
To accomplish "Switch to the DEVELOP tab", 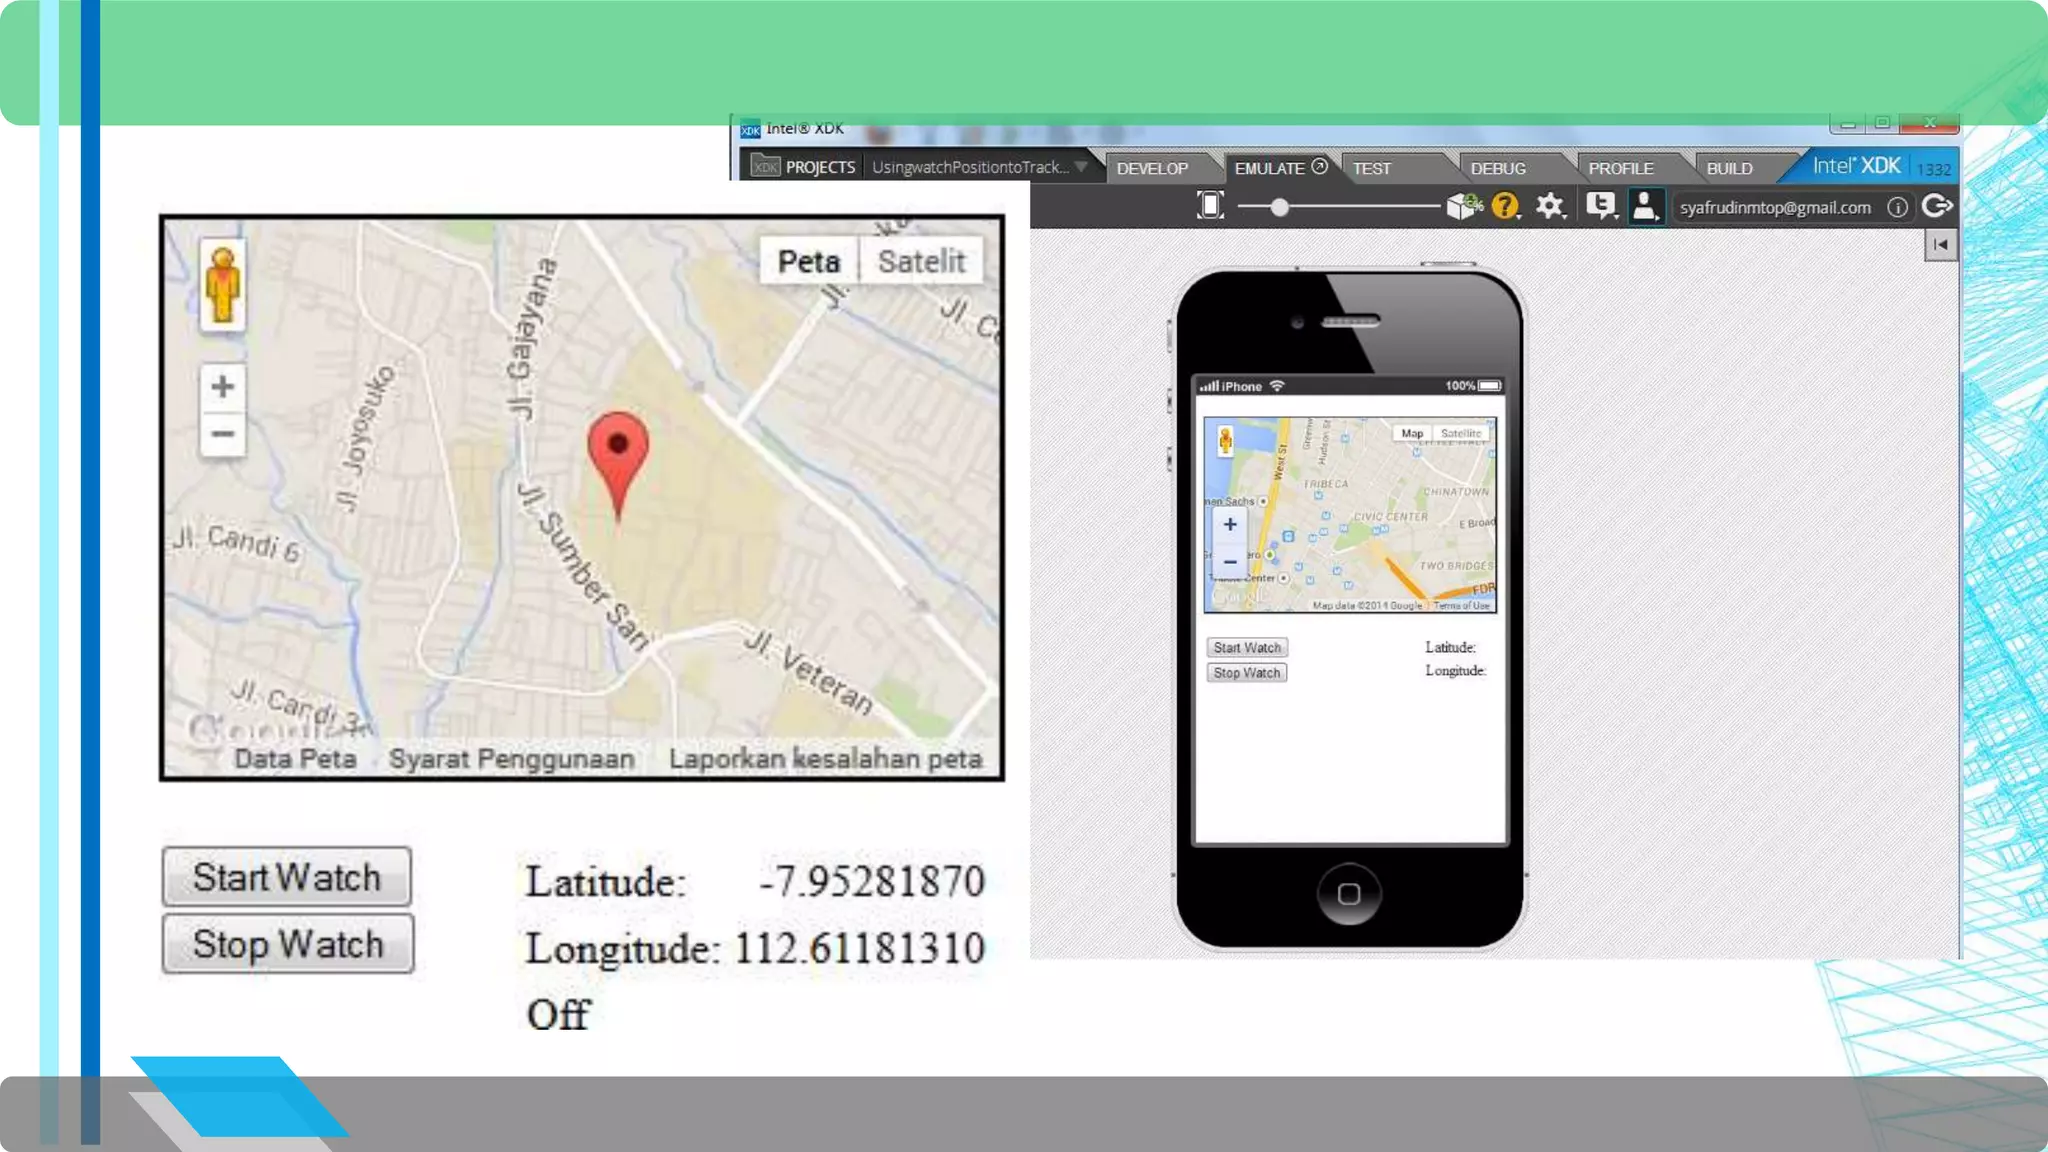I will click(x=1152, y=168).
